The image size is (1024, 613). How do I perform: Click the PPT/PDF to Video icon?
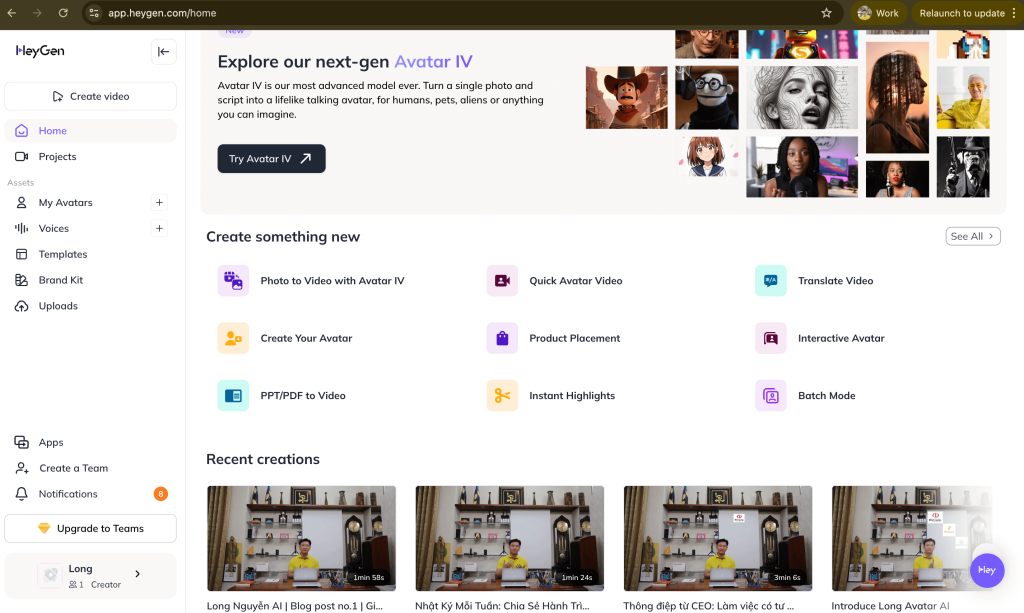coord(233,396)
